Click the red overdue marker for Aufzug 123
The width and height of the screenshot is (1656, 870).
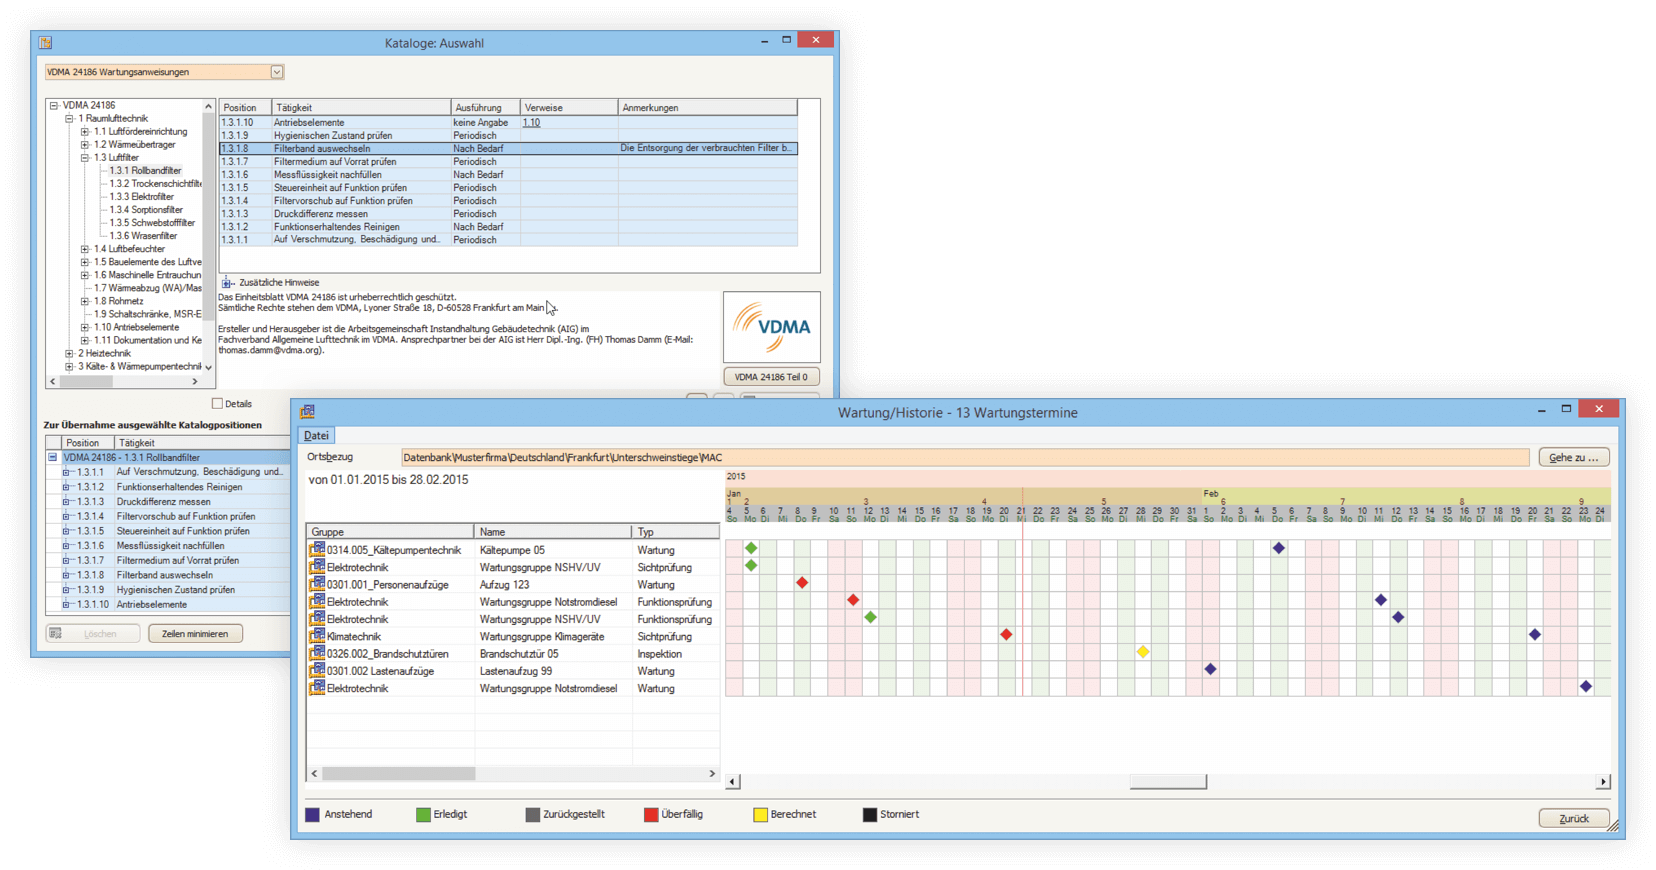pos(802,583)
